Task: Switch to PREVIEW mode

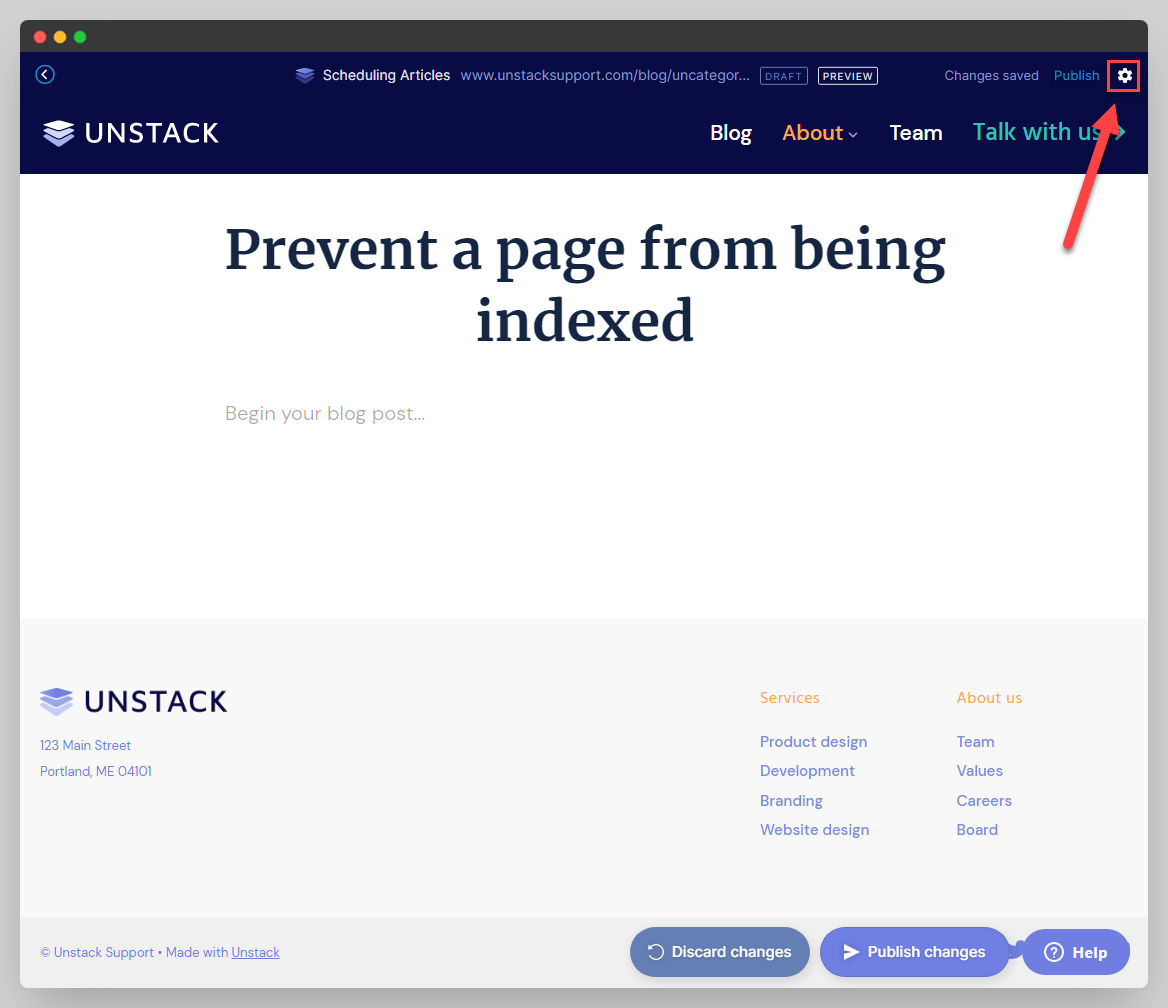Action: pyautogui.click(x=847, y=76)
